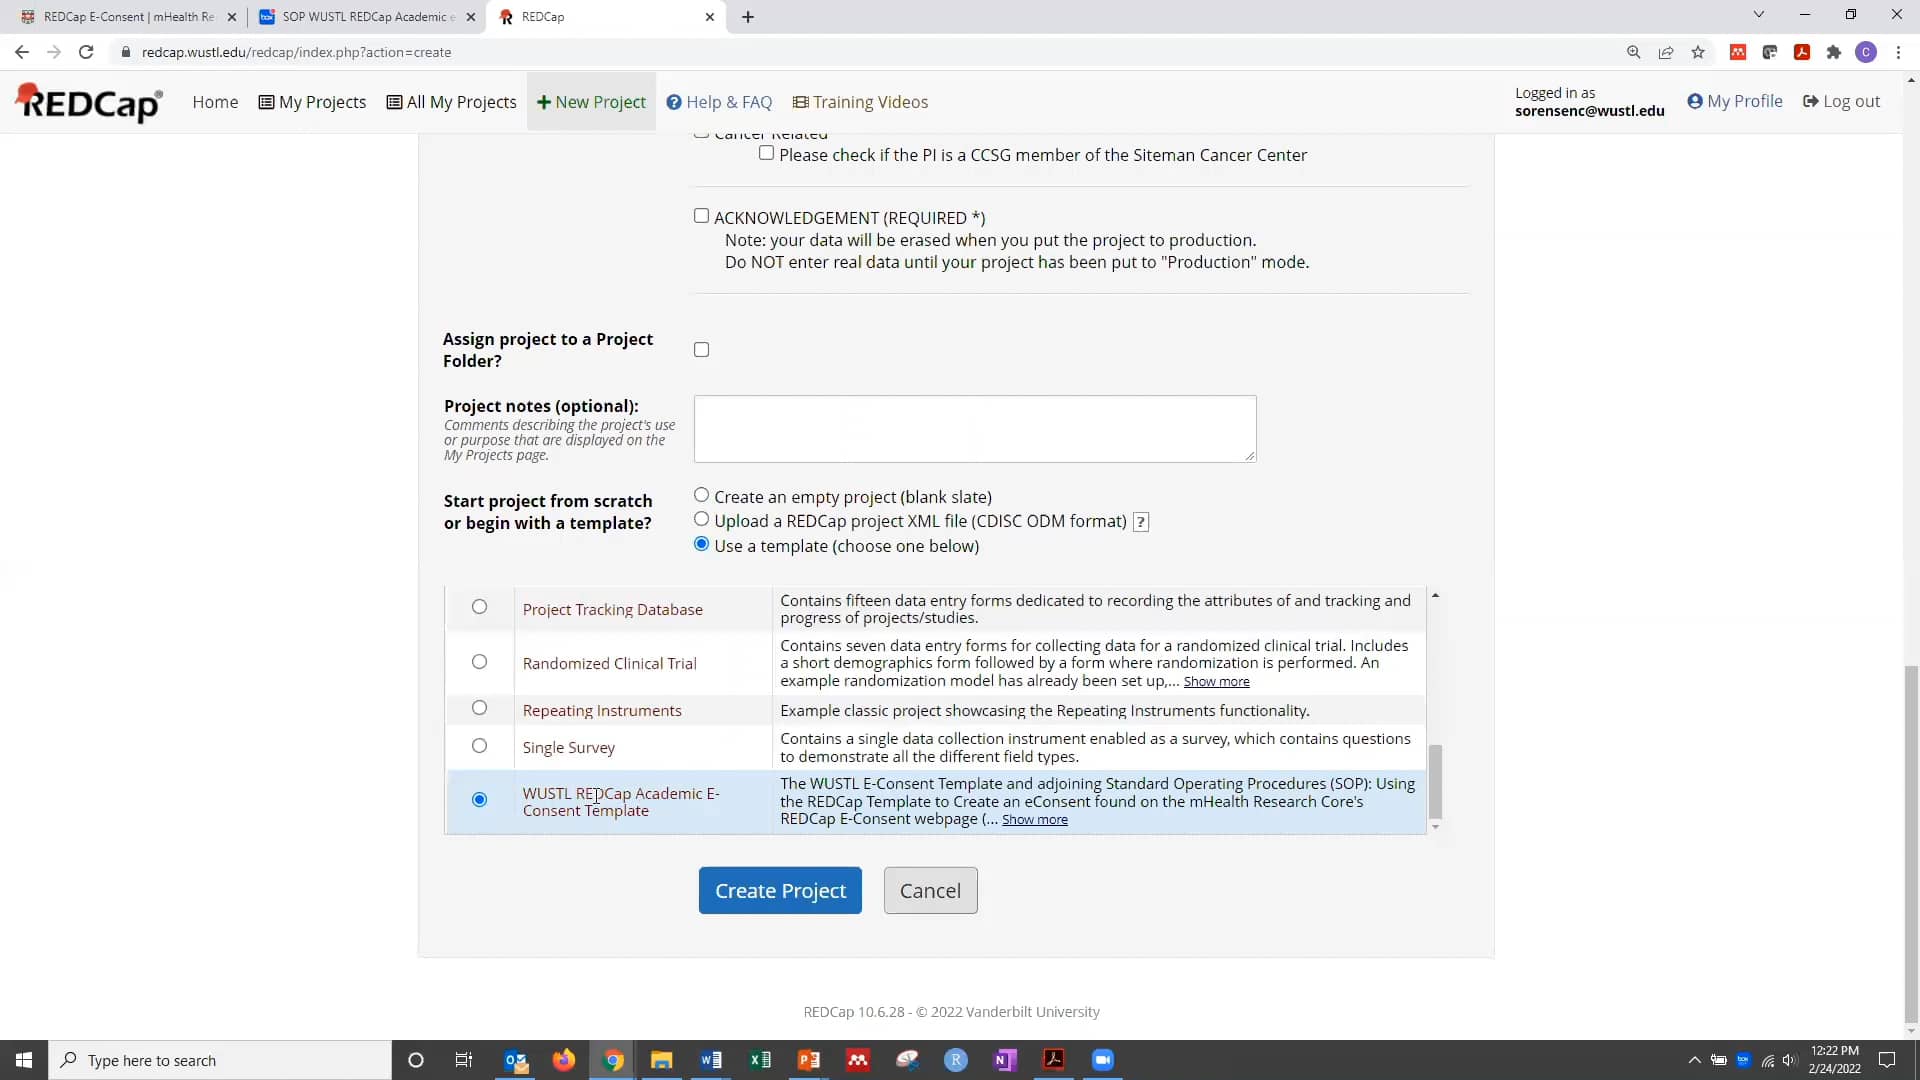
Task: Open Help & FAQ menu item
Action: (719, 102)
